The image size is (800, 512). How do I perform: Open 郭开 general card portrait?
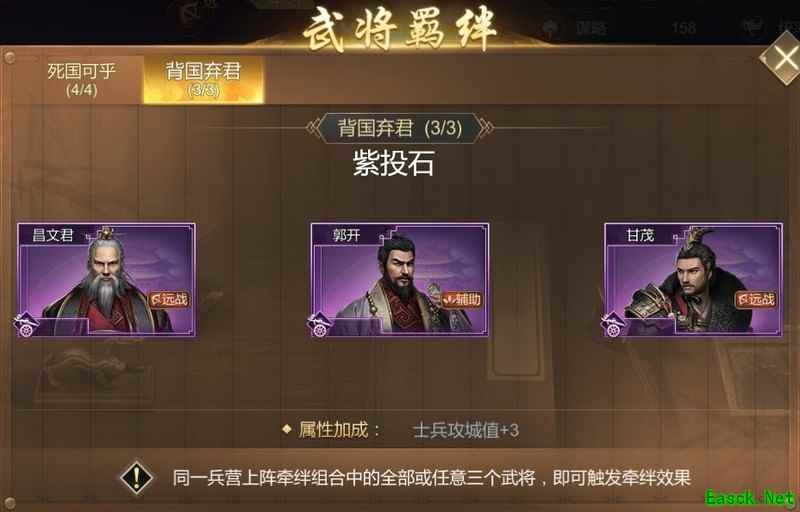(x=400, y=279)
